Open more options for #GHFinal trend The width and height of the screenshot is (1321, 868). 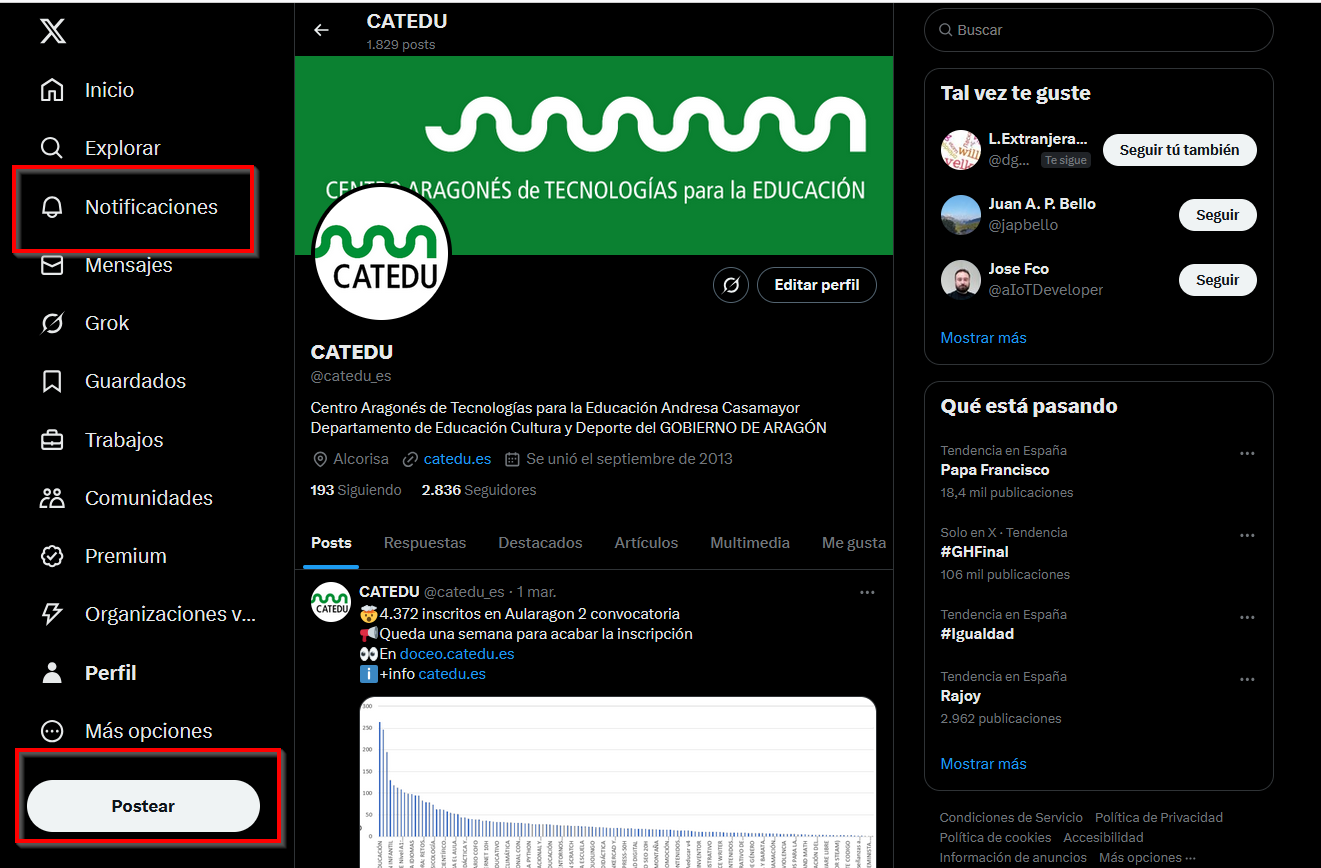tap(1247, 535)
